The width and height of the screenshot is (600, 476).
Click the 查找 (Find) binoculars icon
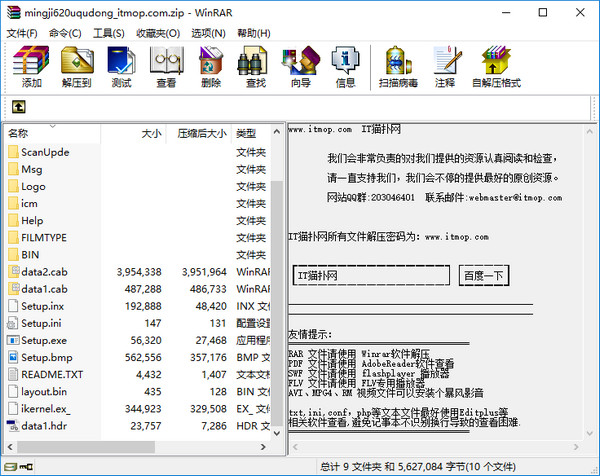click(252, 60)
